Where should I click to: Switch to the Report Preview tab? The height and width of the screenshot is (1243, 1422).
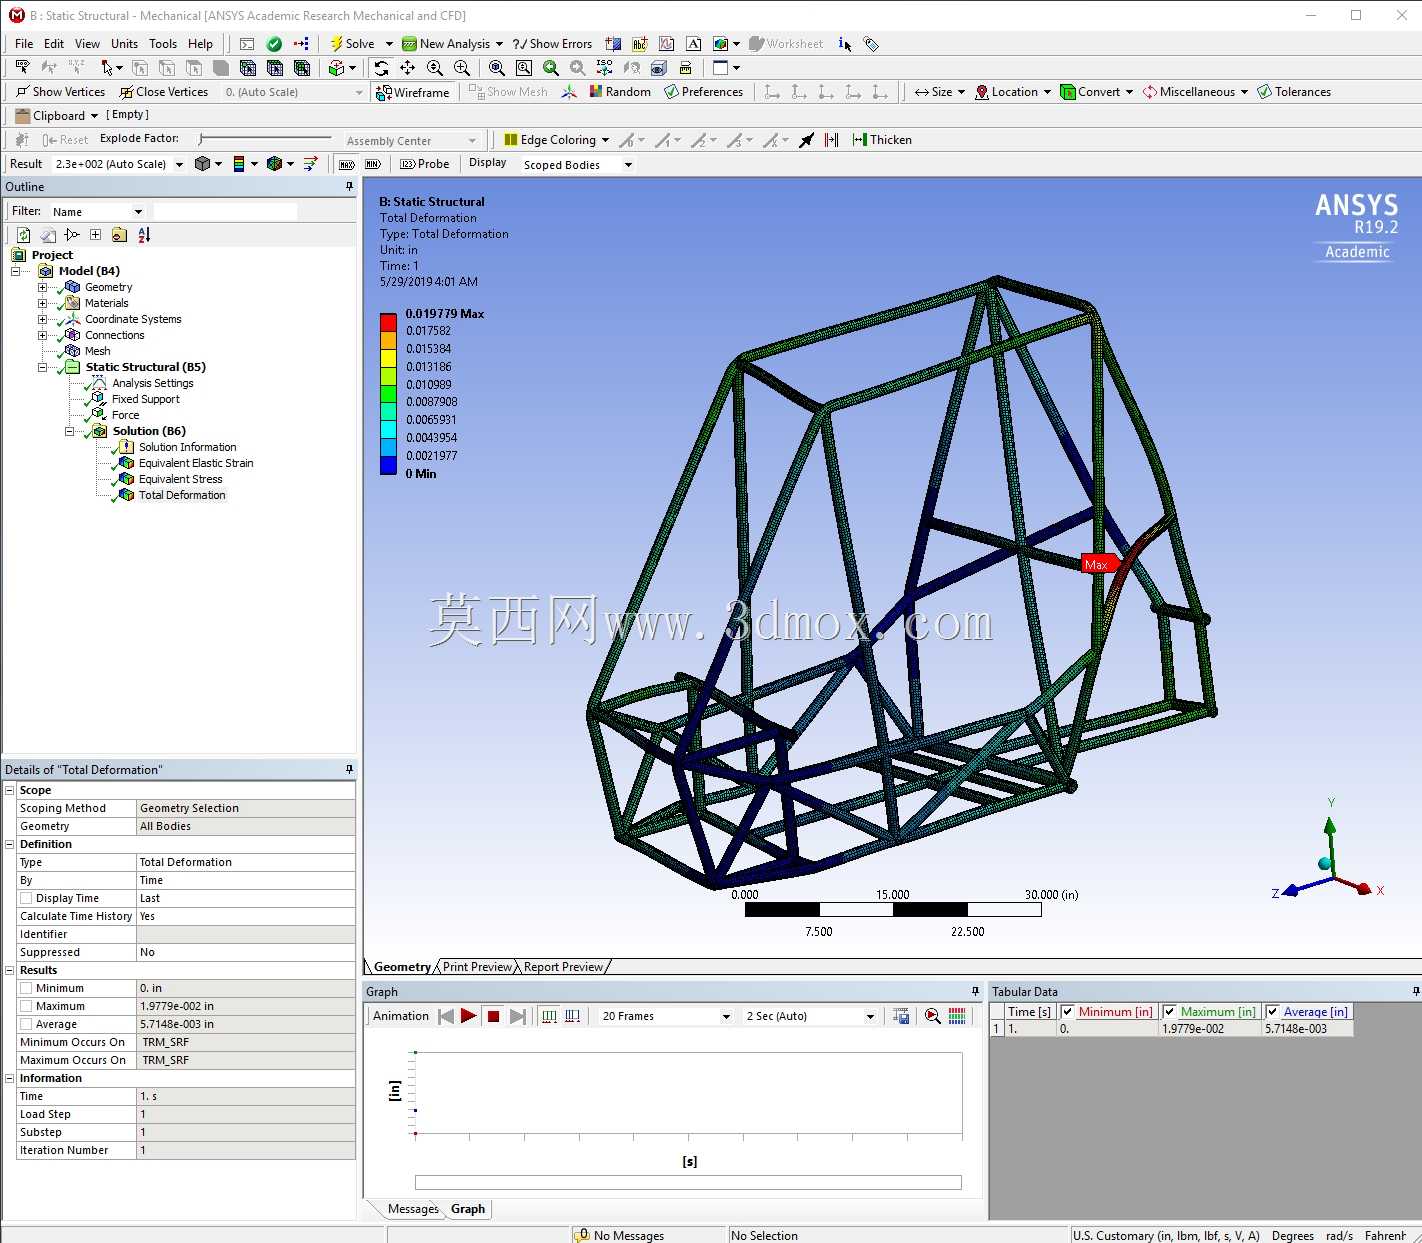coord(563,967)
